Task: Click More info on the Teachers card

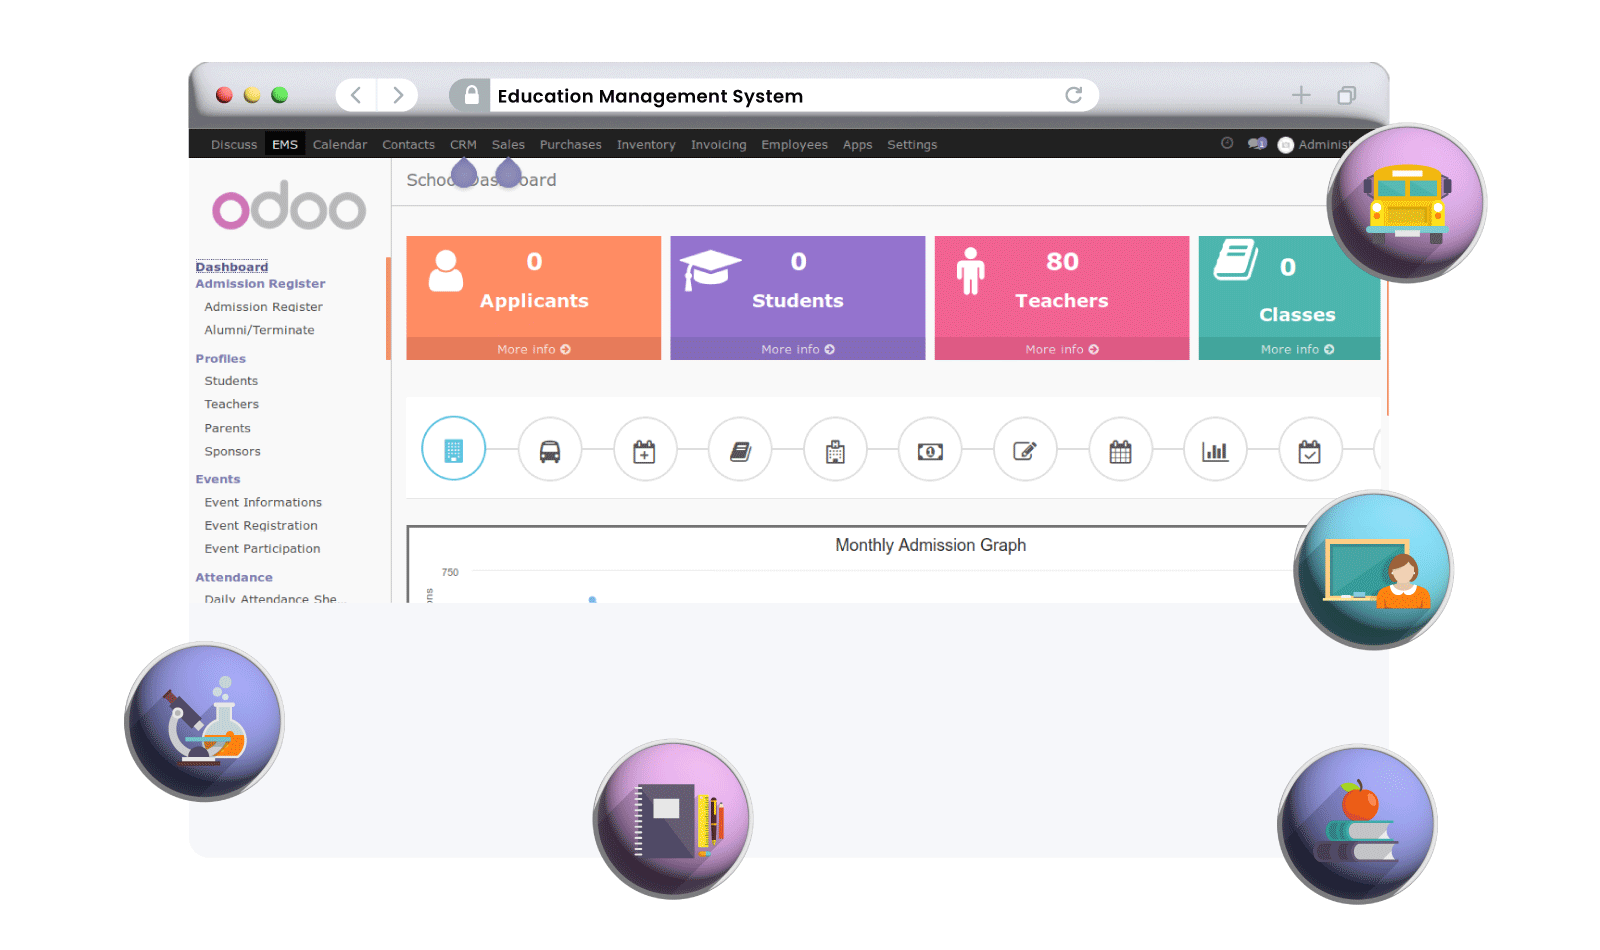Action: [1061, 349]
